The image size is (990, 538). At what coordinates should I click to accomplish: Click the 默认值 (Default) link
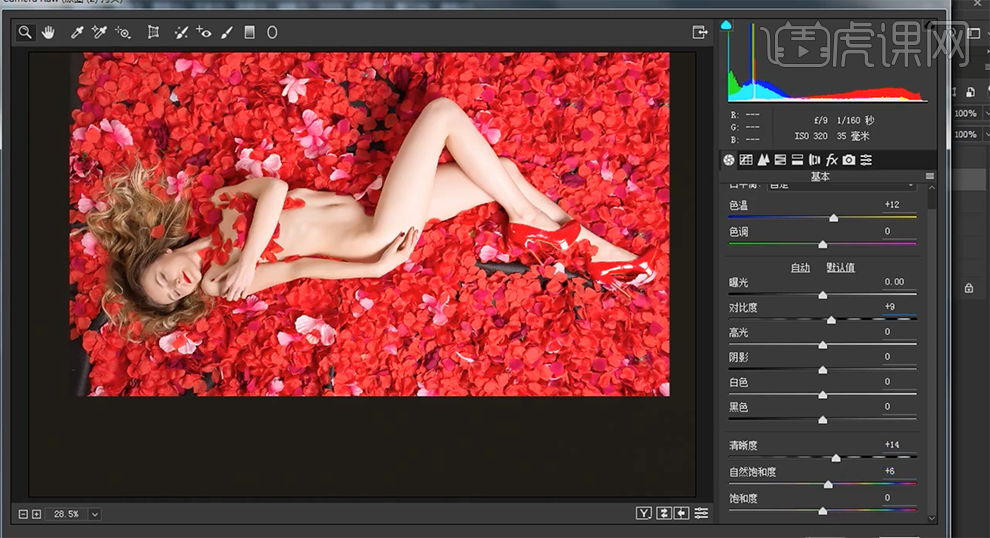(840, 267)
